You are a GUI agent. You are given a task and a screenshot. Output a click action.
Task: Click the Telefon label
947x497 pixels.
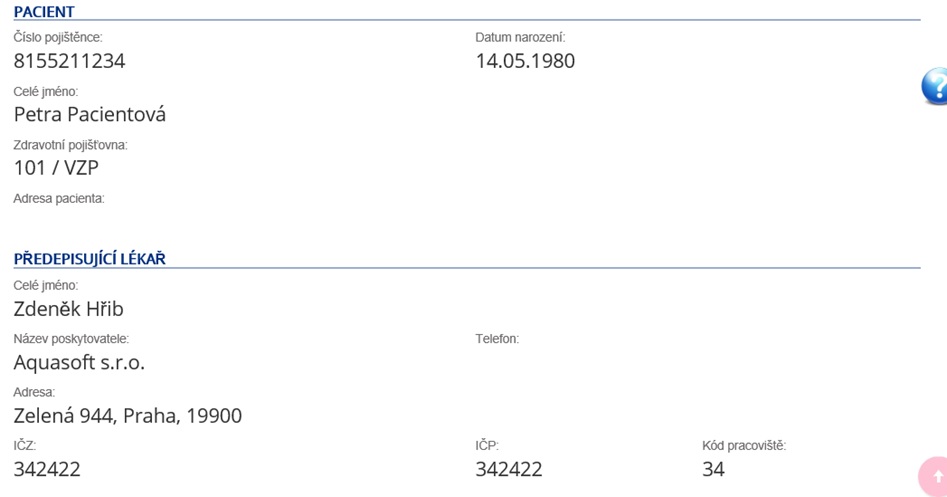tap(497, 339)
